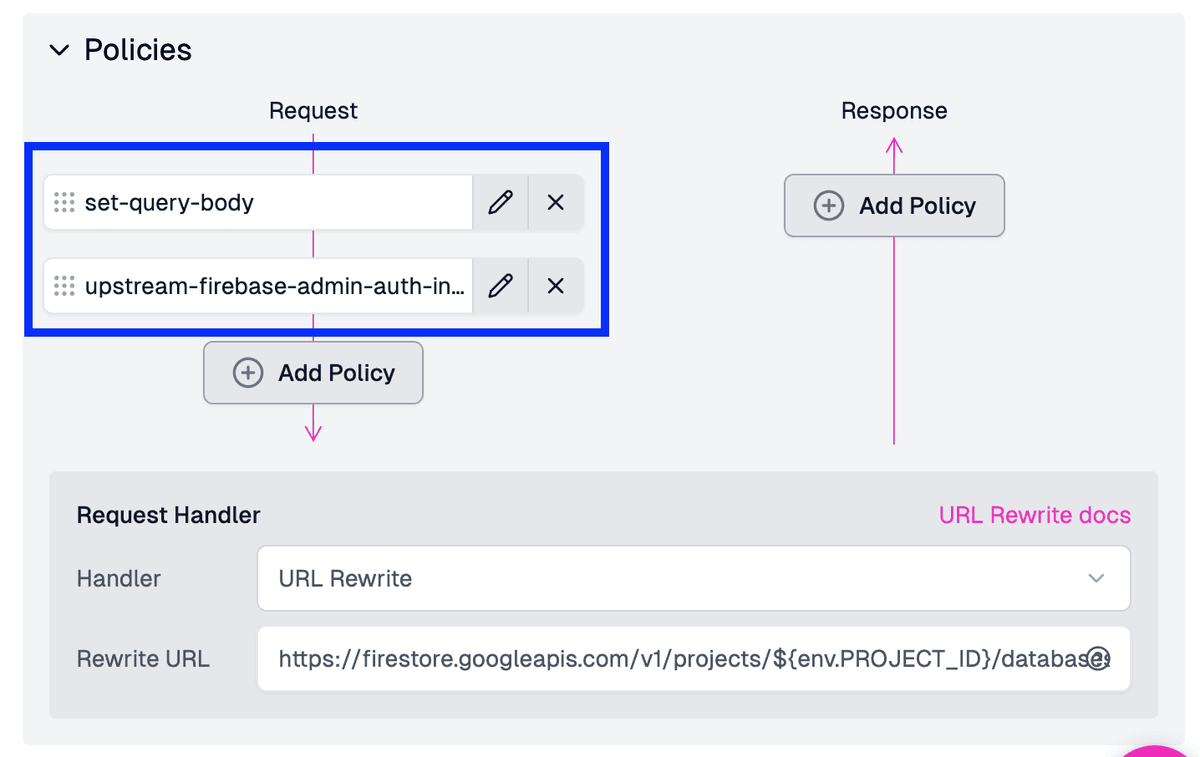Open the URL Rewrite docs link
This screenshot has height=757, width=1200.
click(1034, 515)
